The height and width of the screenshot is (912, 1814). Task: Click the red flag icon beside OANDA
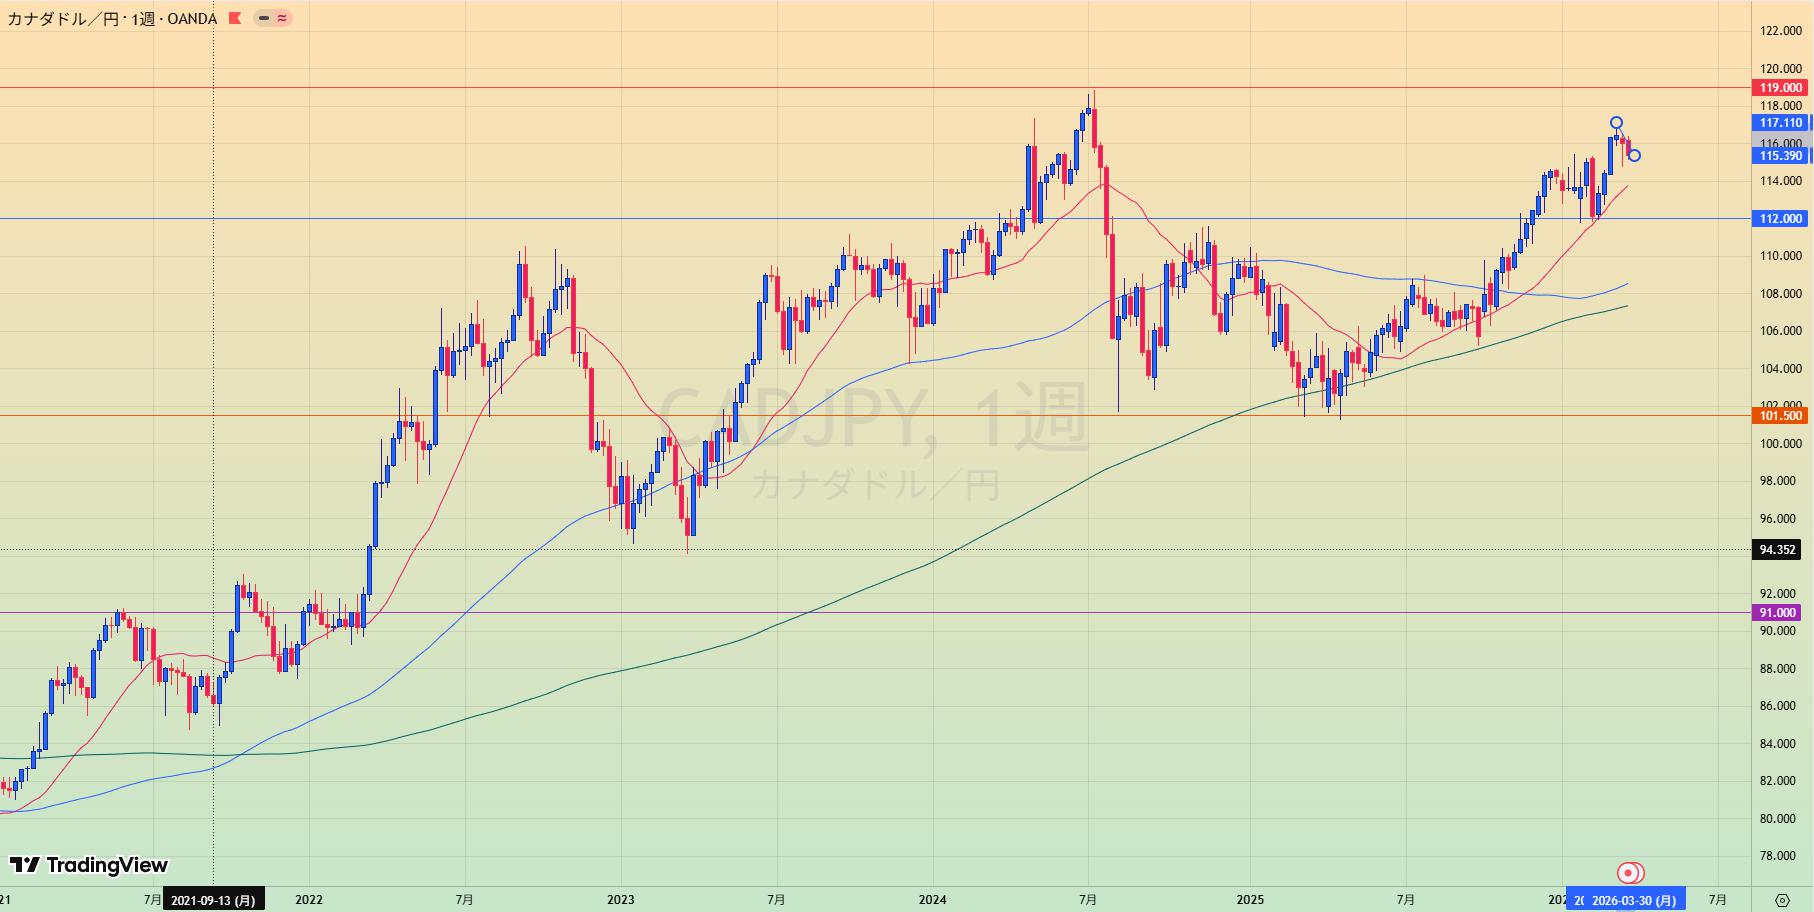click(x=235, y=18)
